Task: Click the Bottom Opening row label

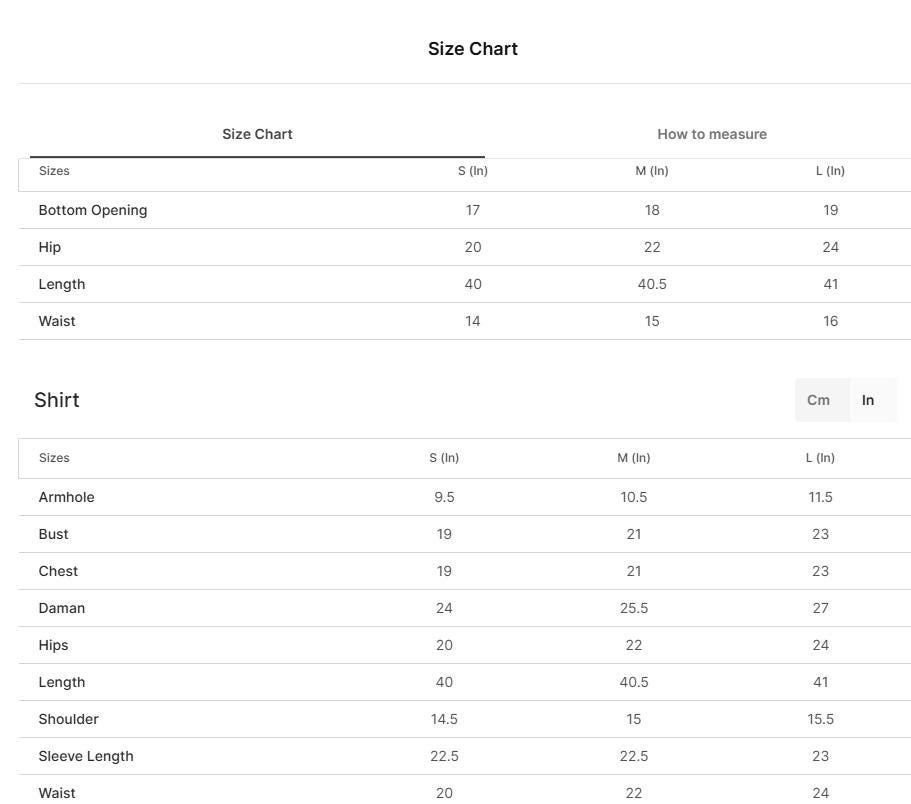Action: [x=93, y=210]
